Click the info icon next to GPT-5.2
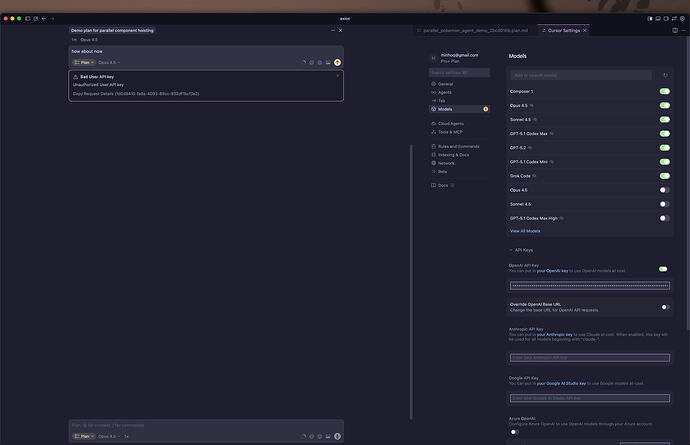The height and width of the screenshot is (445, 690). click(530, 148)
